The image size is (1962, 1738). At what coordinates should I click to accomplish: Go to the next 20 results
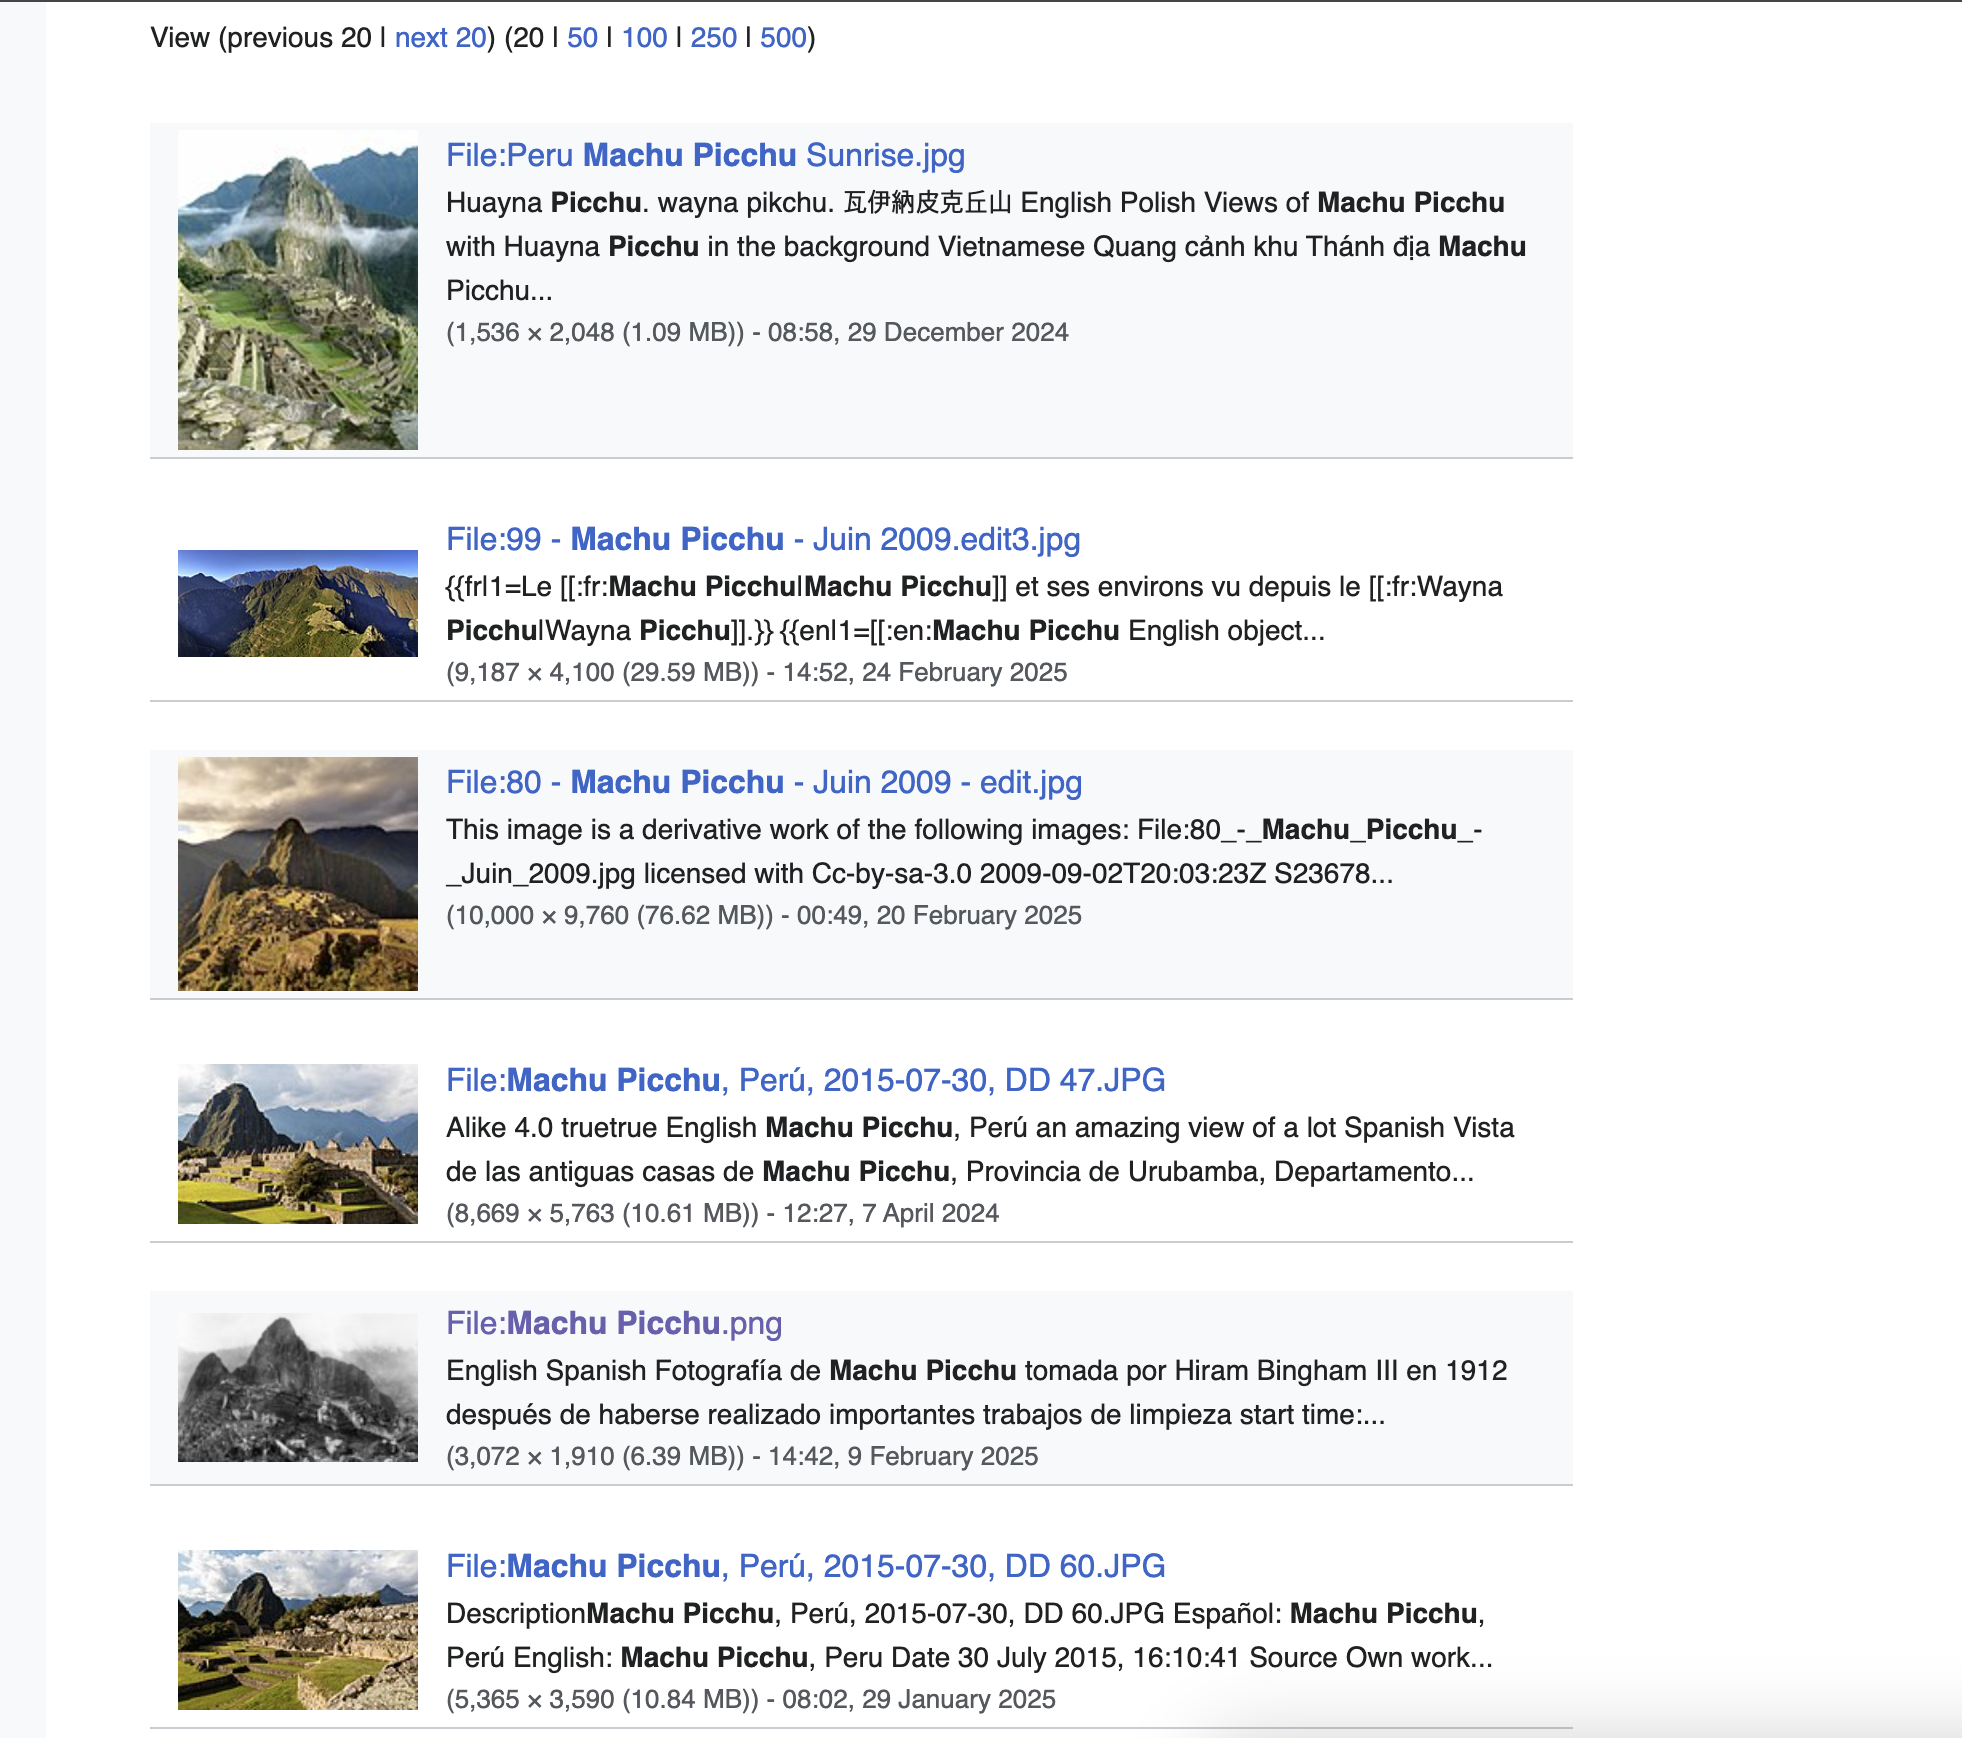(440, 38)
